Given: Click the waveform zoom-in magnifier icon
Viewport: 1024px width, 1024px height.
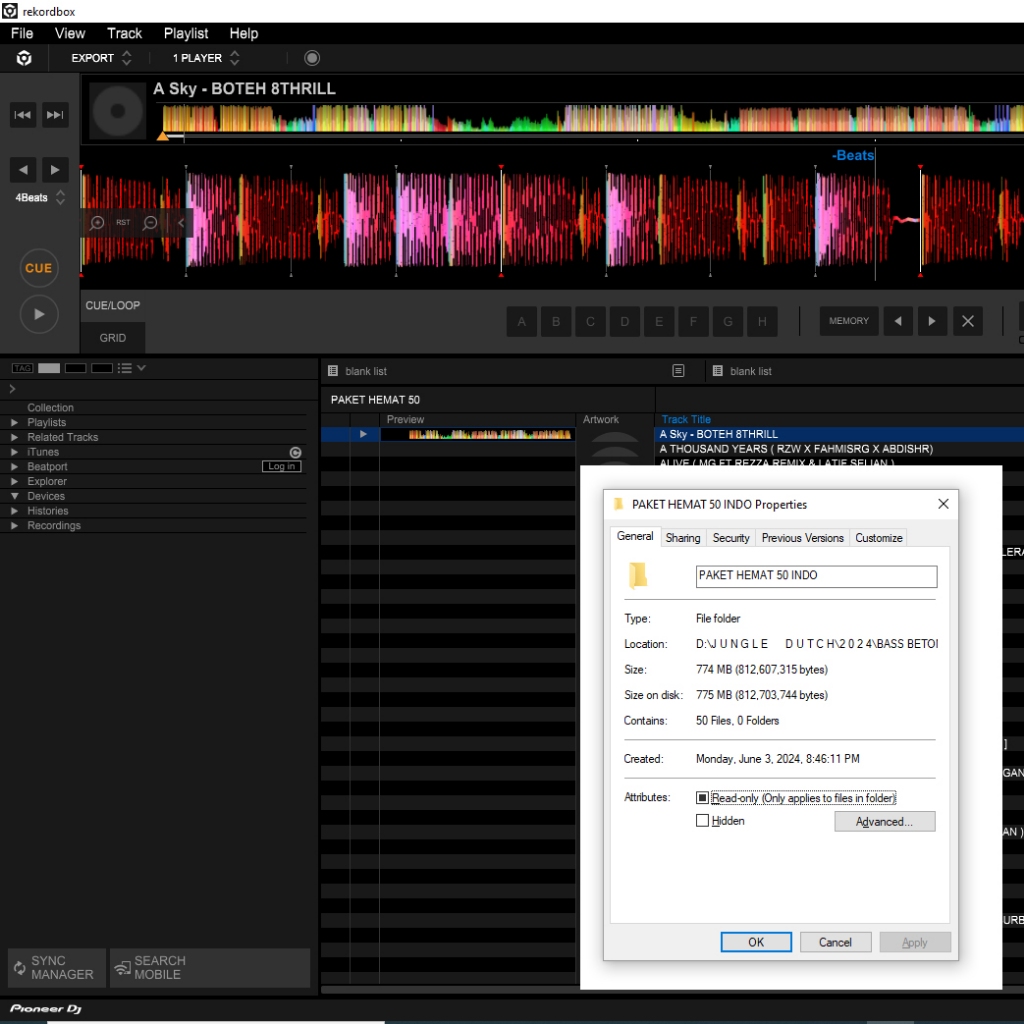Looking at the screenshot, I should (97, 223).
